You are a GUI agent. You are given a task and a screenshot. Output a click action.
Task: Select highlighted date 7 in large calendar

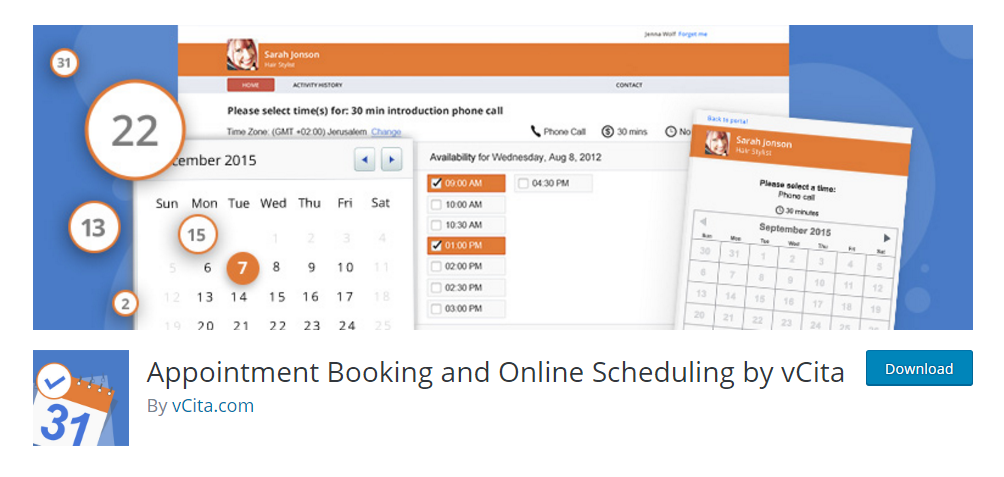click(x=242, y=268)
